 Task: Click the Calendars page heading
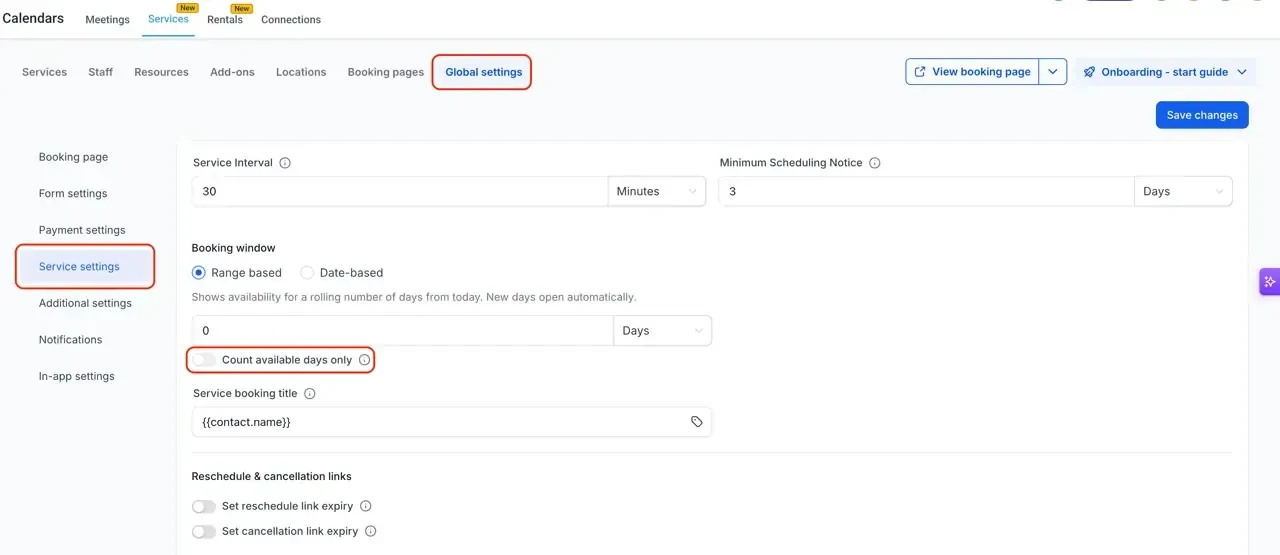coord(33,18)
